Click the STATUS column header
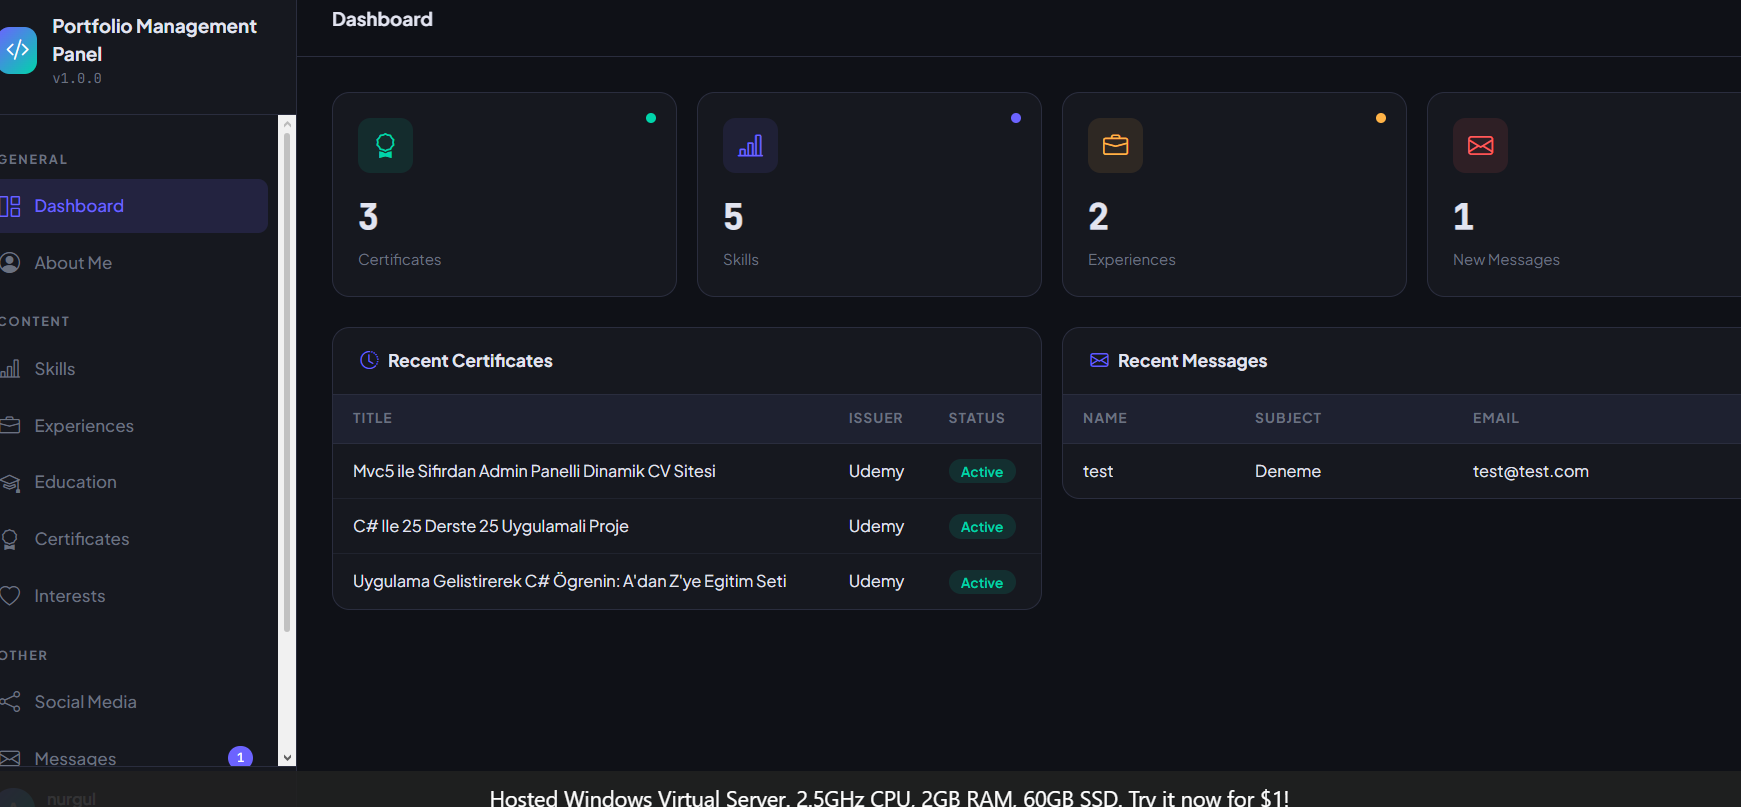This screenshot has height=807, width=1741. 977,418
